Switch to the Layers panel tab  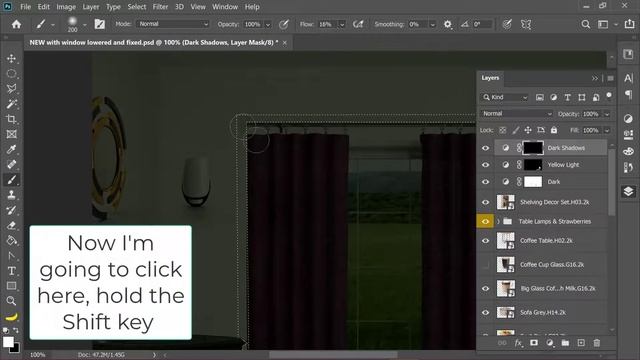click(x=490, y=78)
